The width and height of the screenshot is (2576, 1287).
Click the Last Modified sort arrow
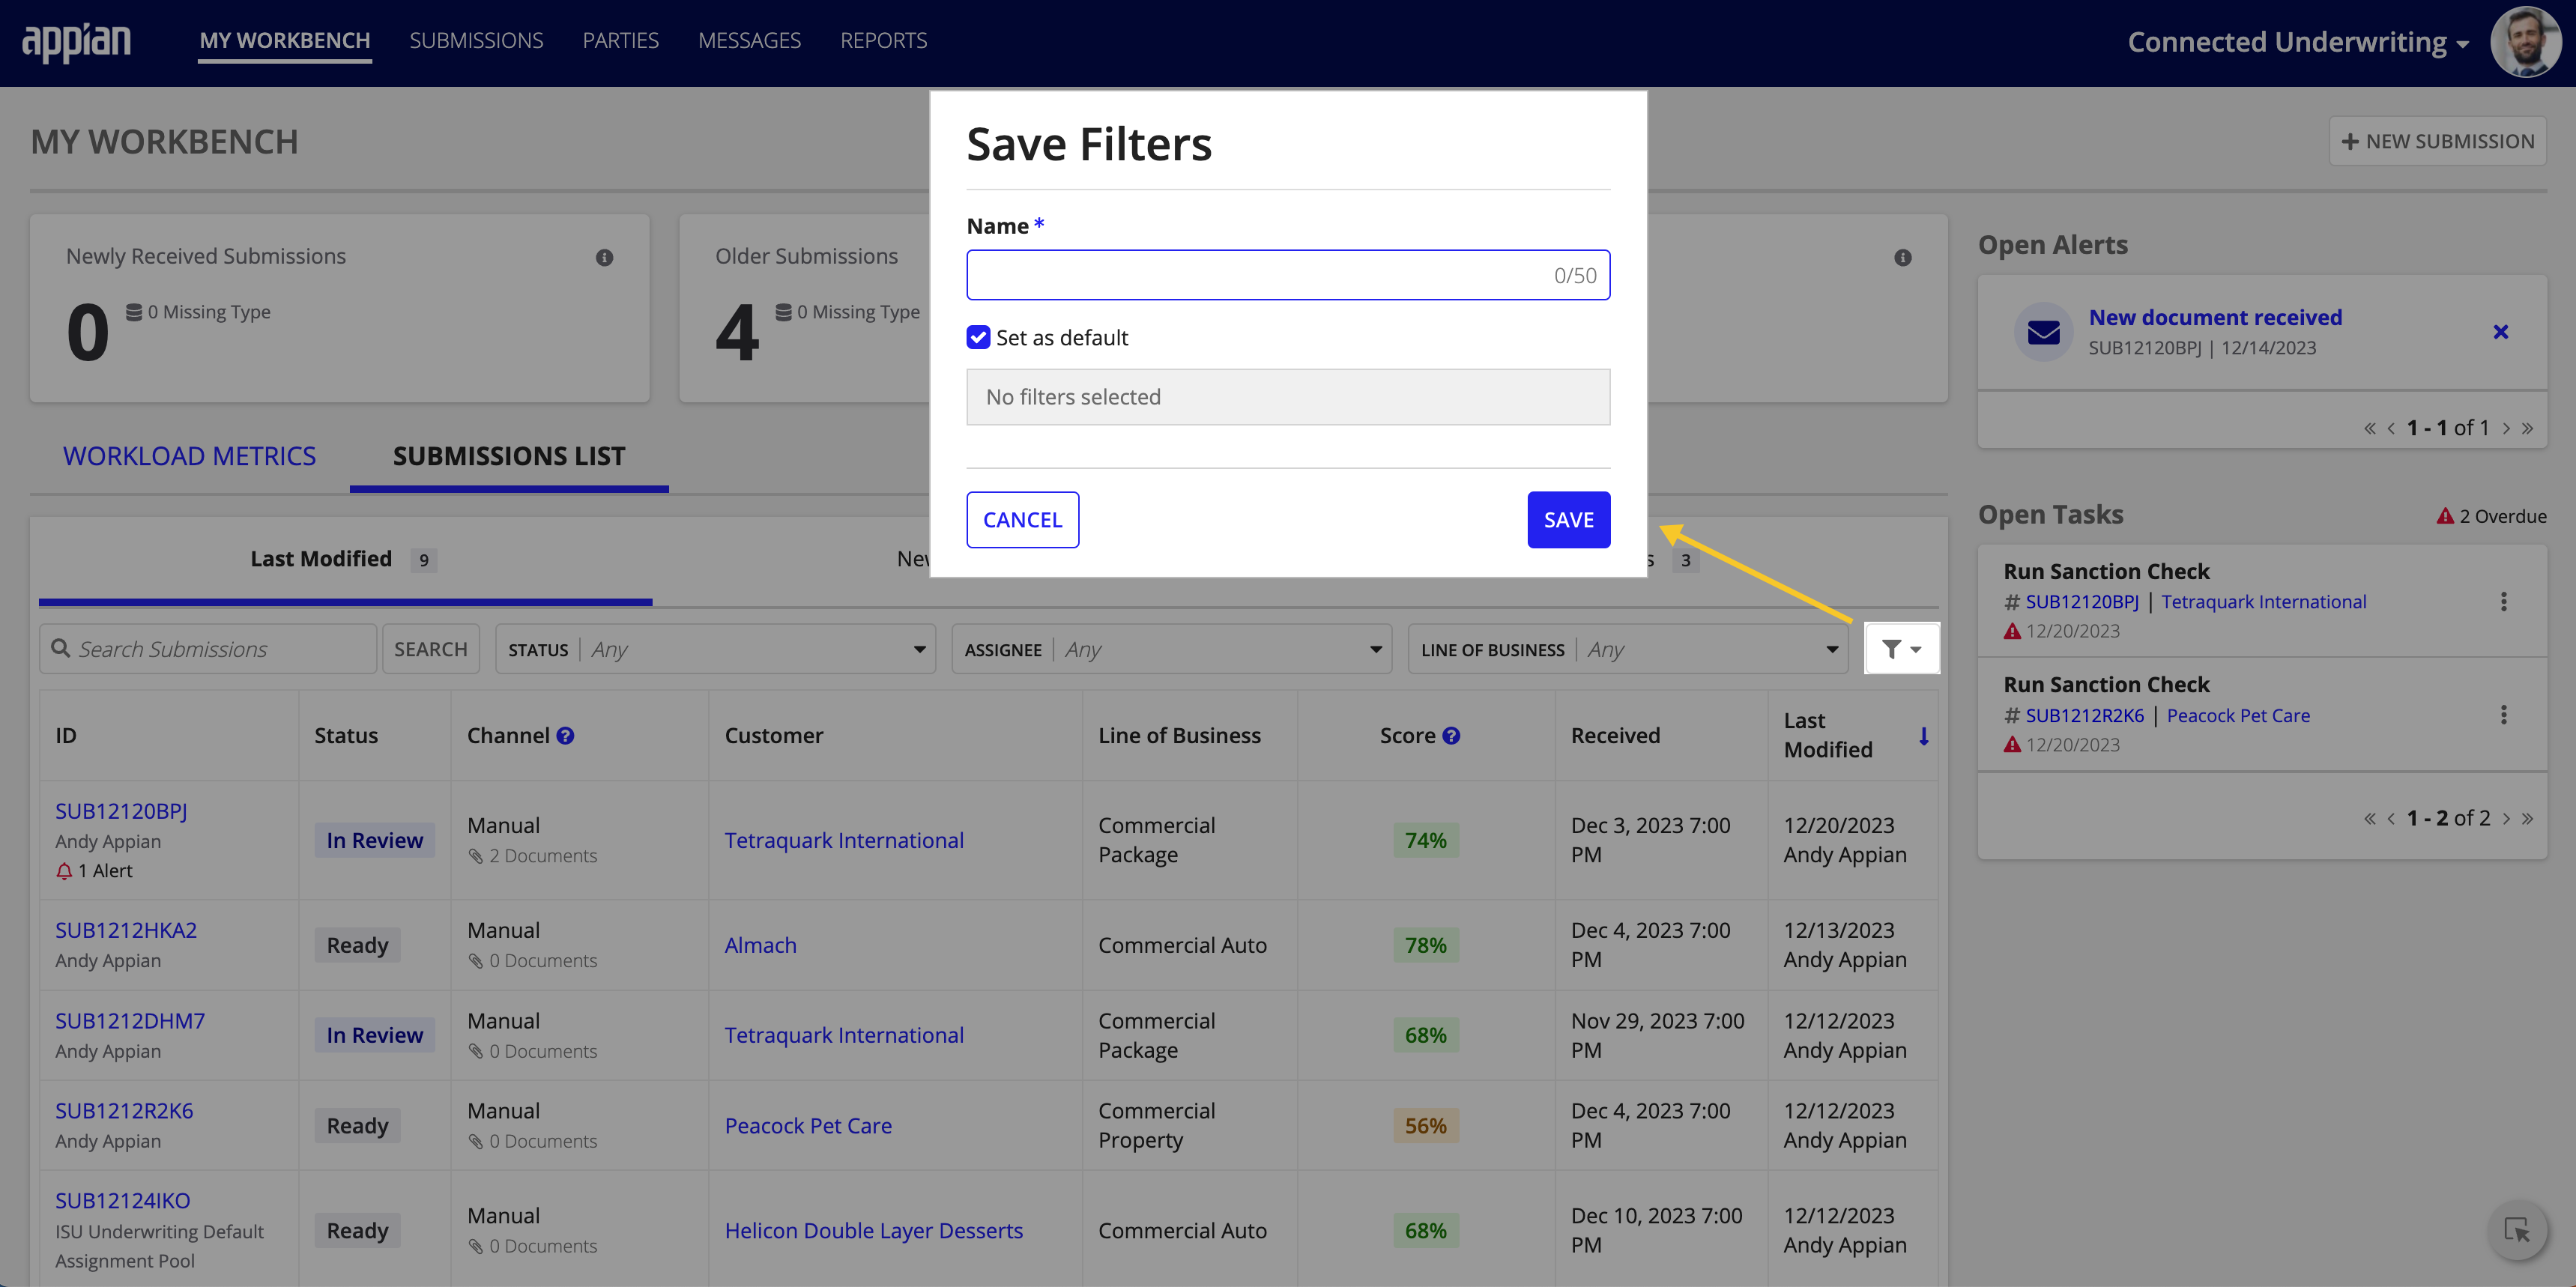[x=1923, y=736]
